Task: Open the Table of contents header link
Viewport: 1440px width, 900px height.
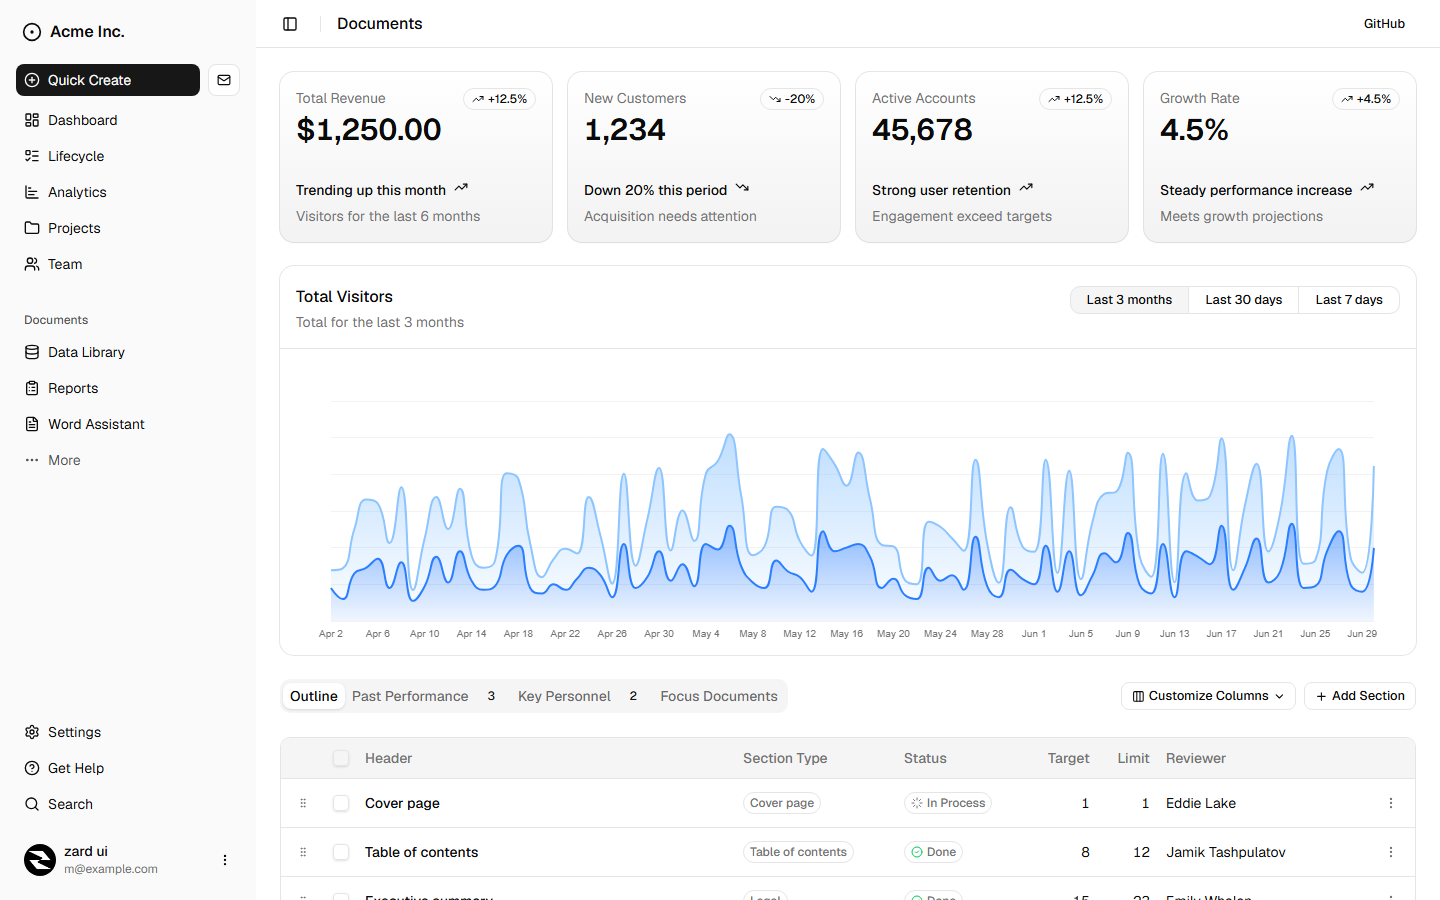Action: [x=421, y=852]
